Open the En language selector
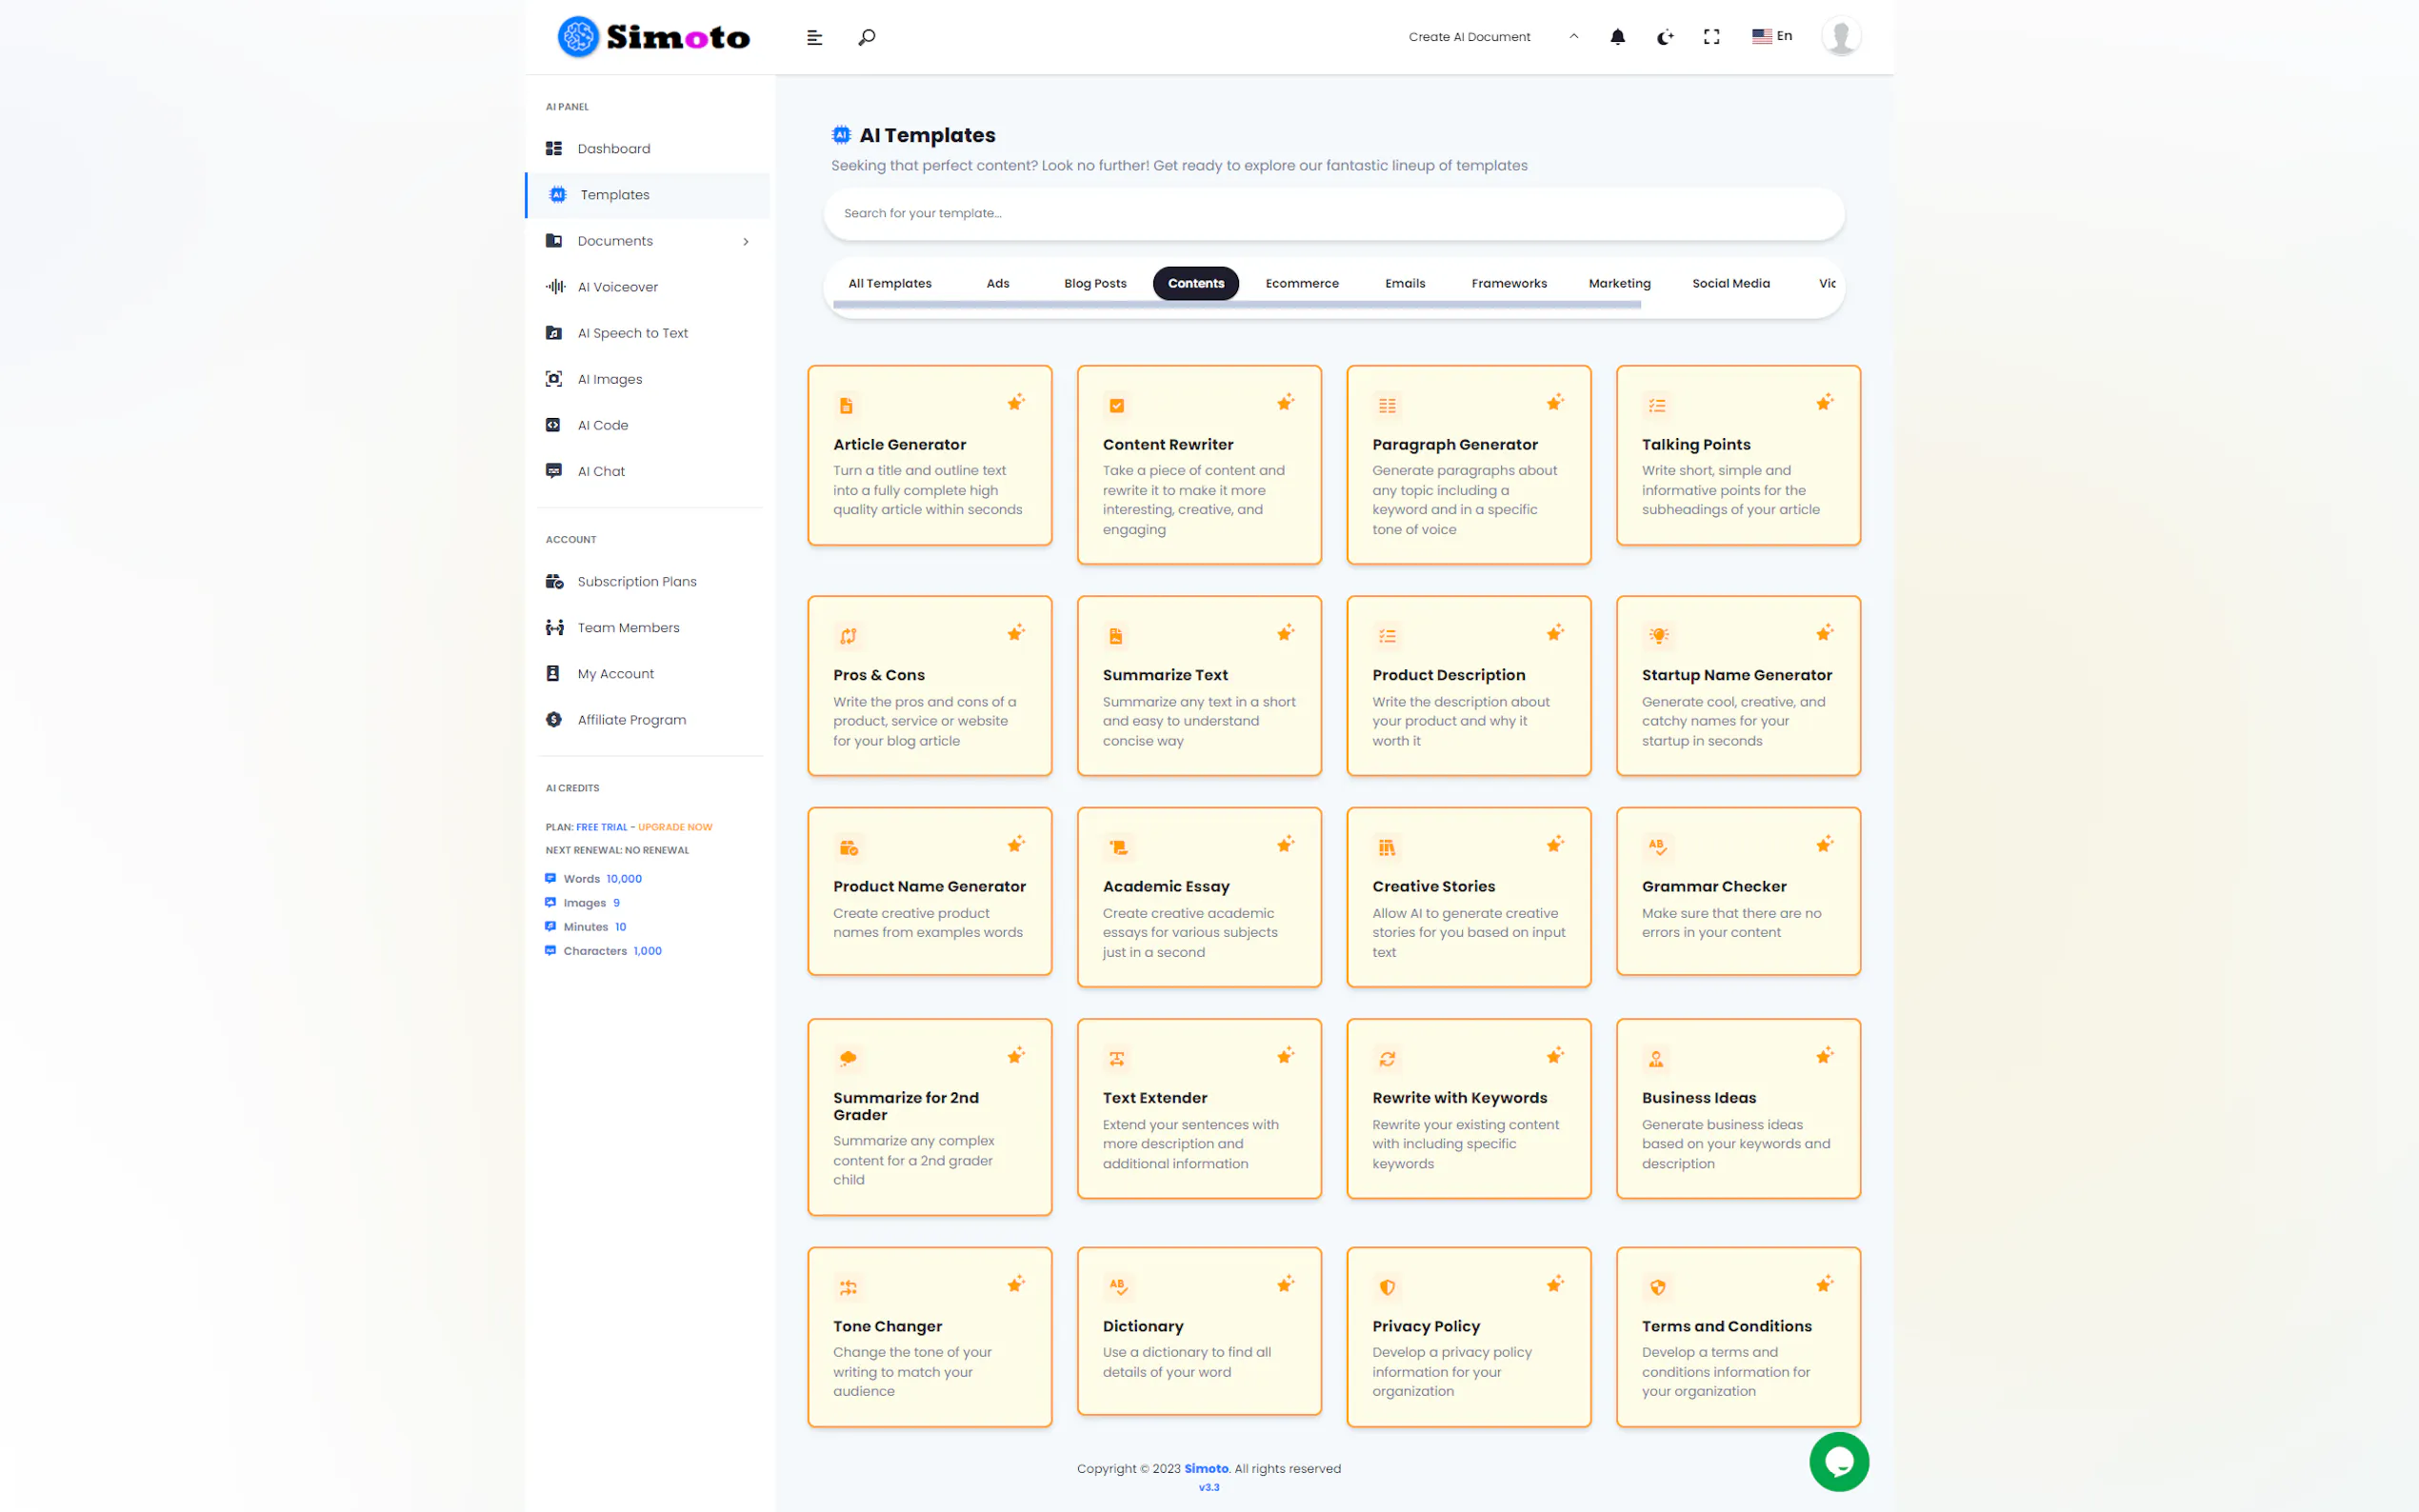Image resolution: width=2419 pixels, height=1512 pixels. [1772, 36]
